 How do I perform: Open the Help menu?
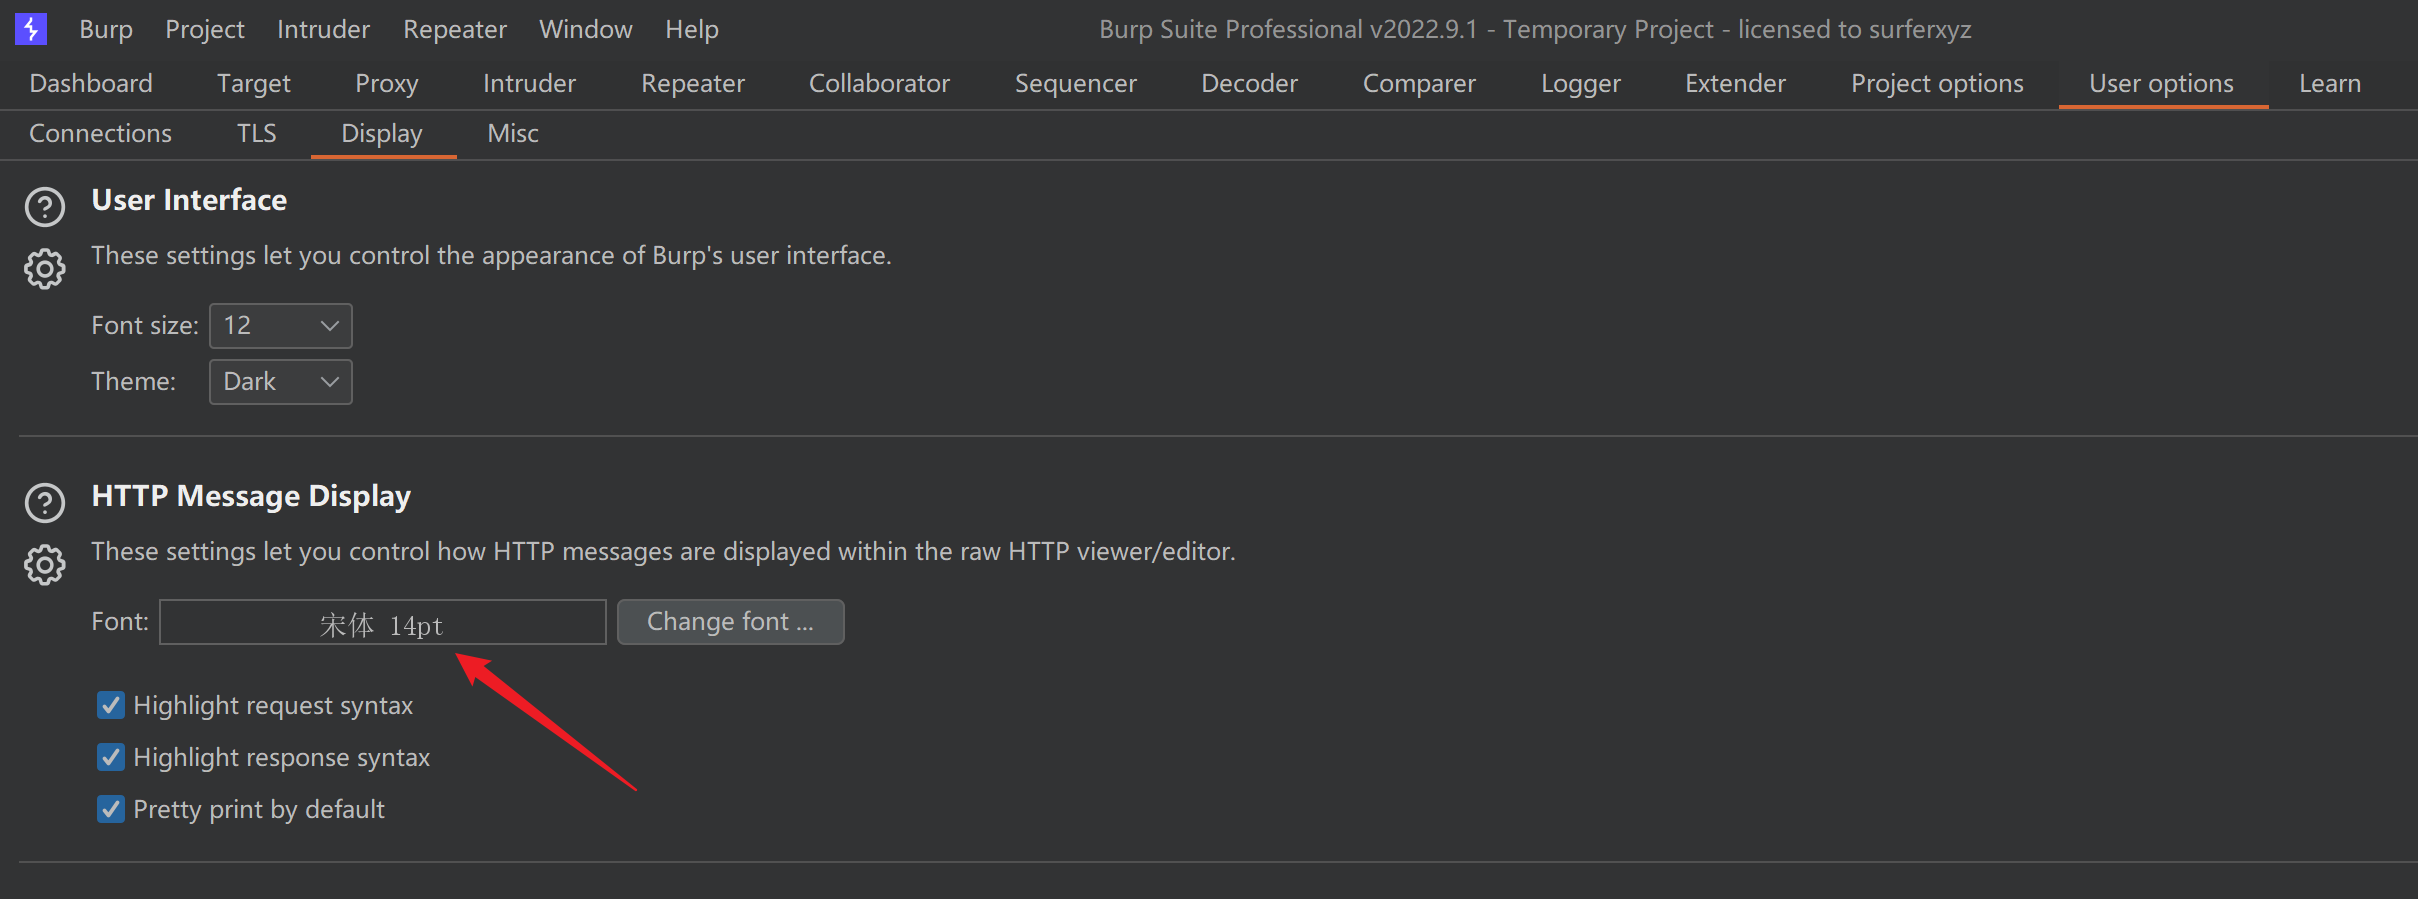(692, 29)
